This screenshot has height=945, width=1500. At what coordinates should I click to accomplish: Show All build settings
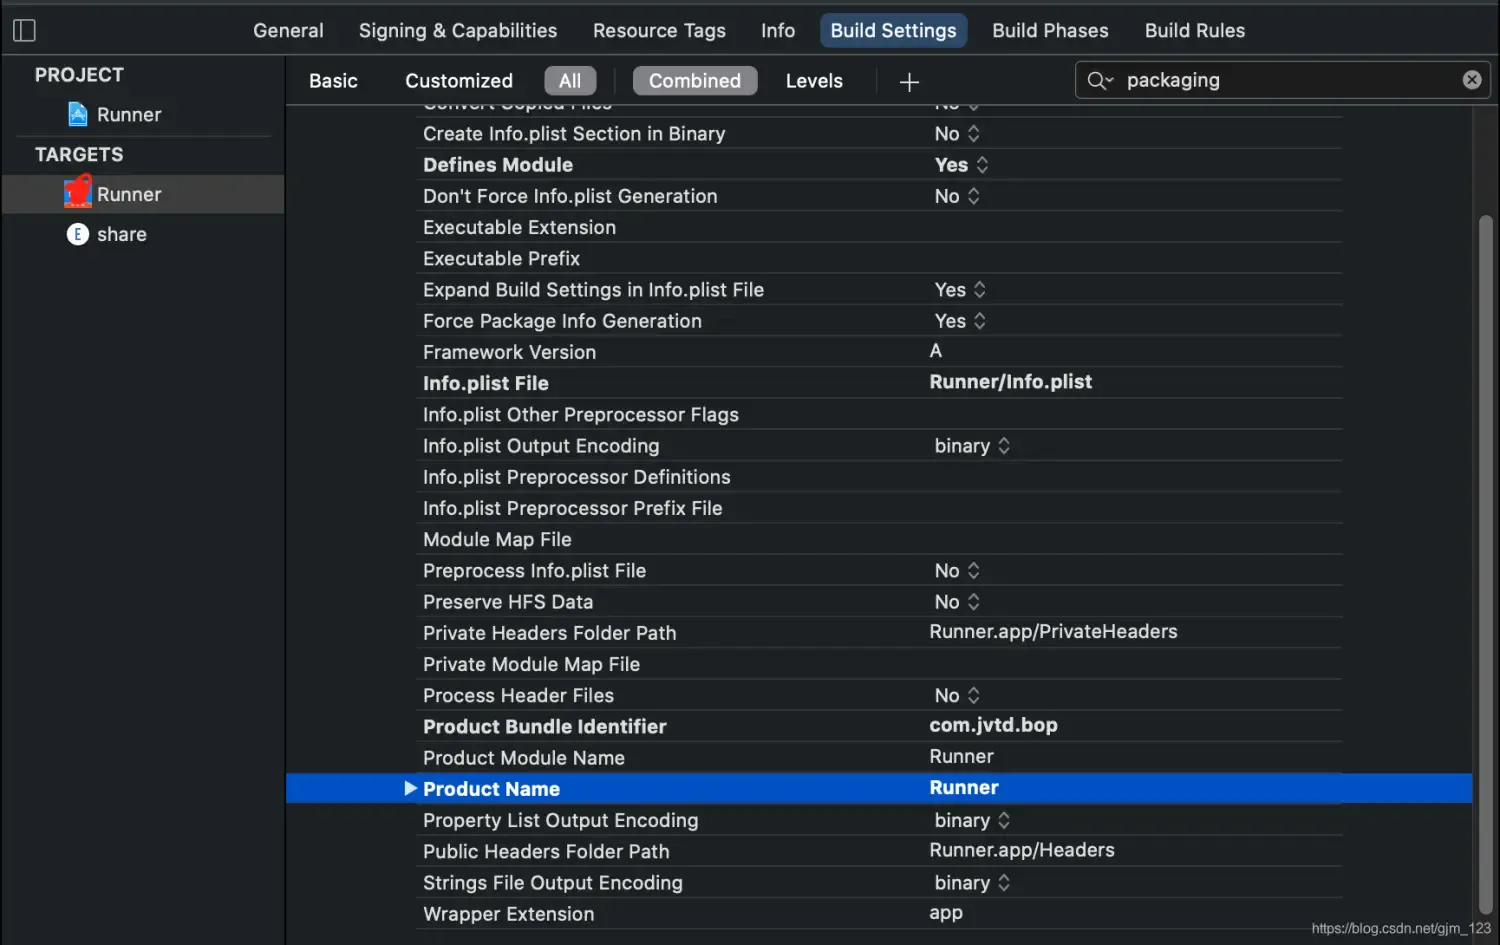coord(570,81)
